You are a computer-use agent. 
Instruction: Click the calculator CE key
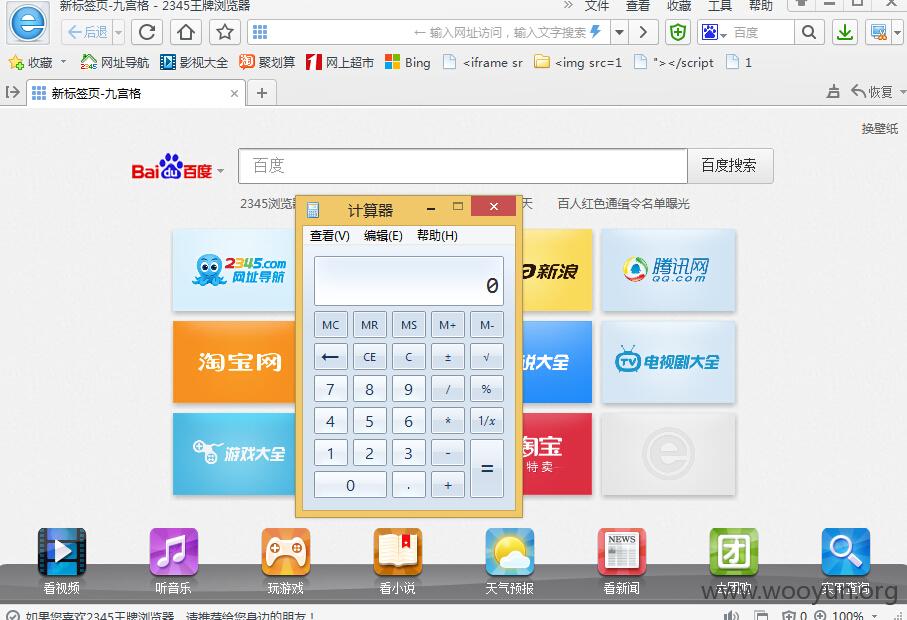(369, 357)
